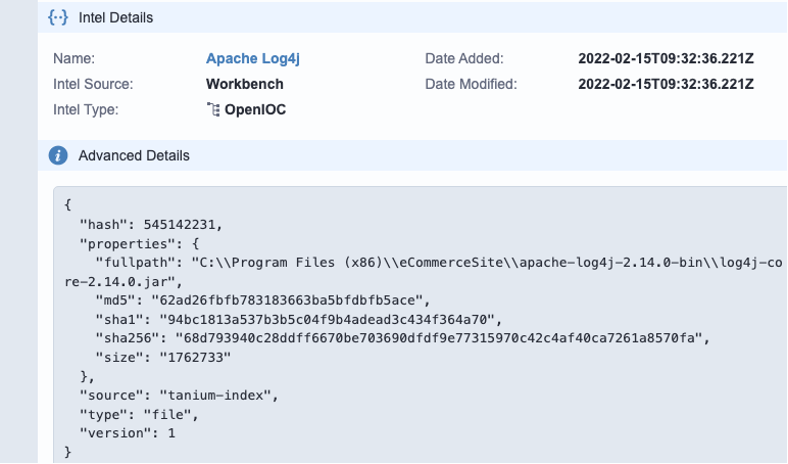
Task: Click the Date Modified label
Action: (471, 84)
